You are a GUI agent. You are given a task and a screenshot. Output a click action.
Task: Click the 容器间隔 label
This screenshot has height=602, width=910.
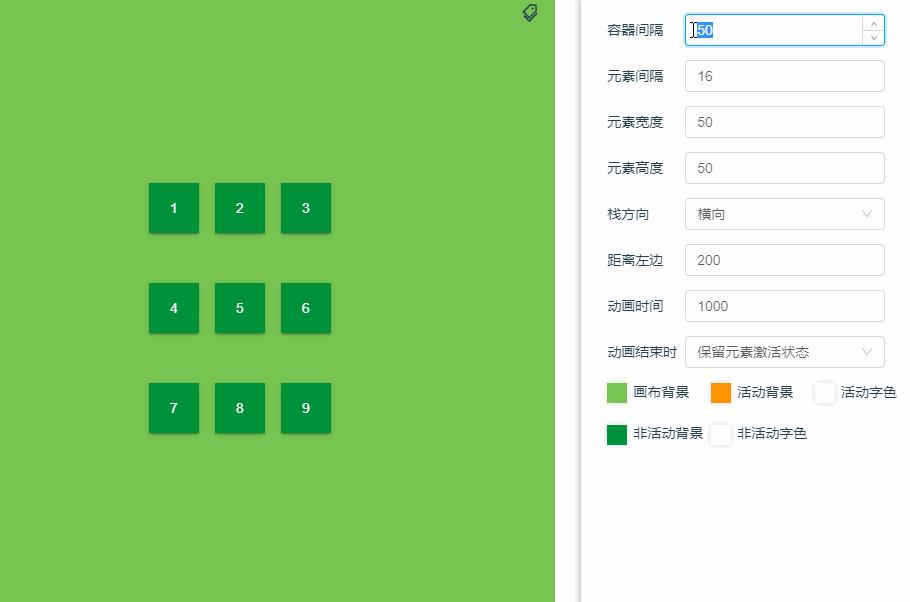(x=635, y=30)
